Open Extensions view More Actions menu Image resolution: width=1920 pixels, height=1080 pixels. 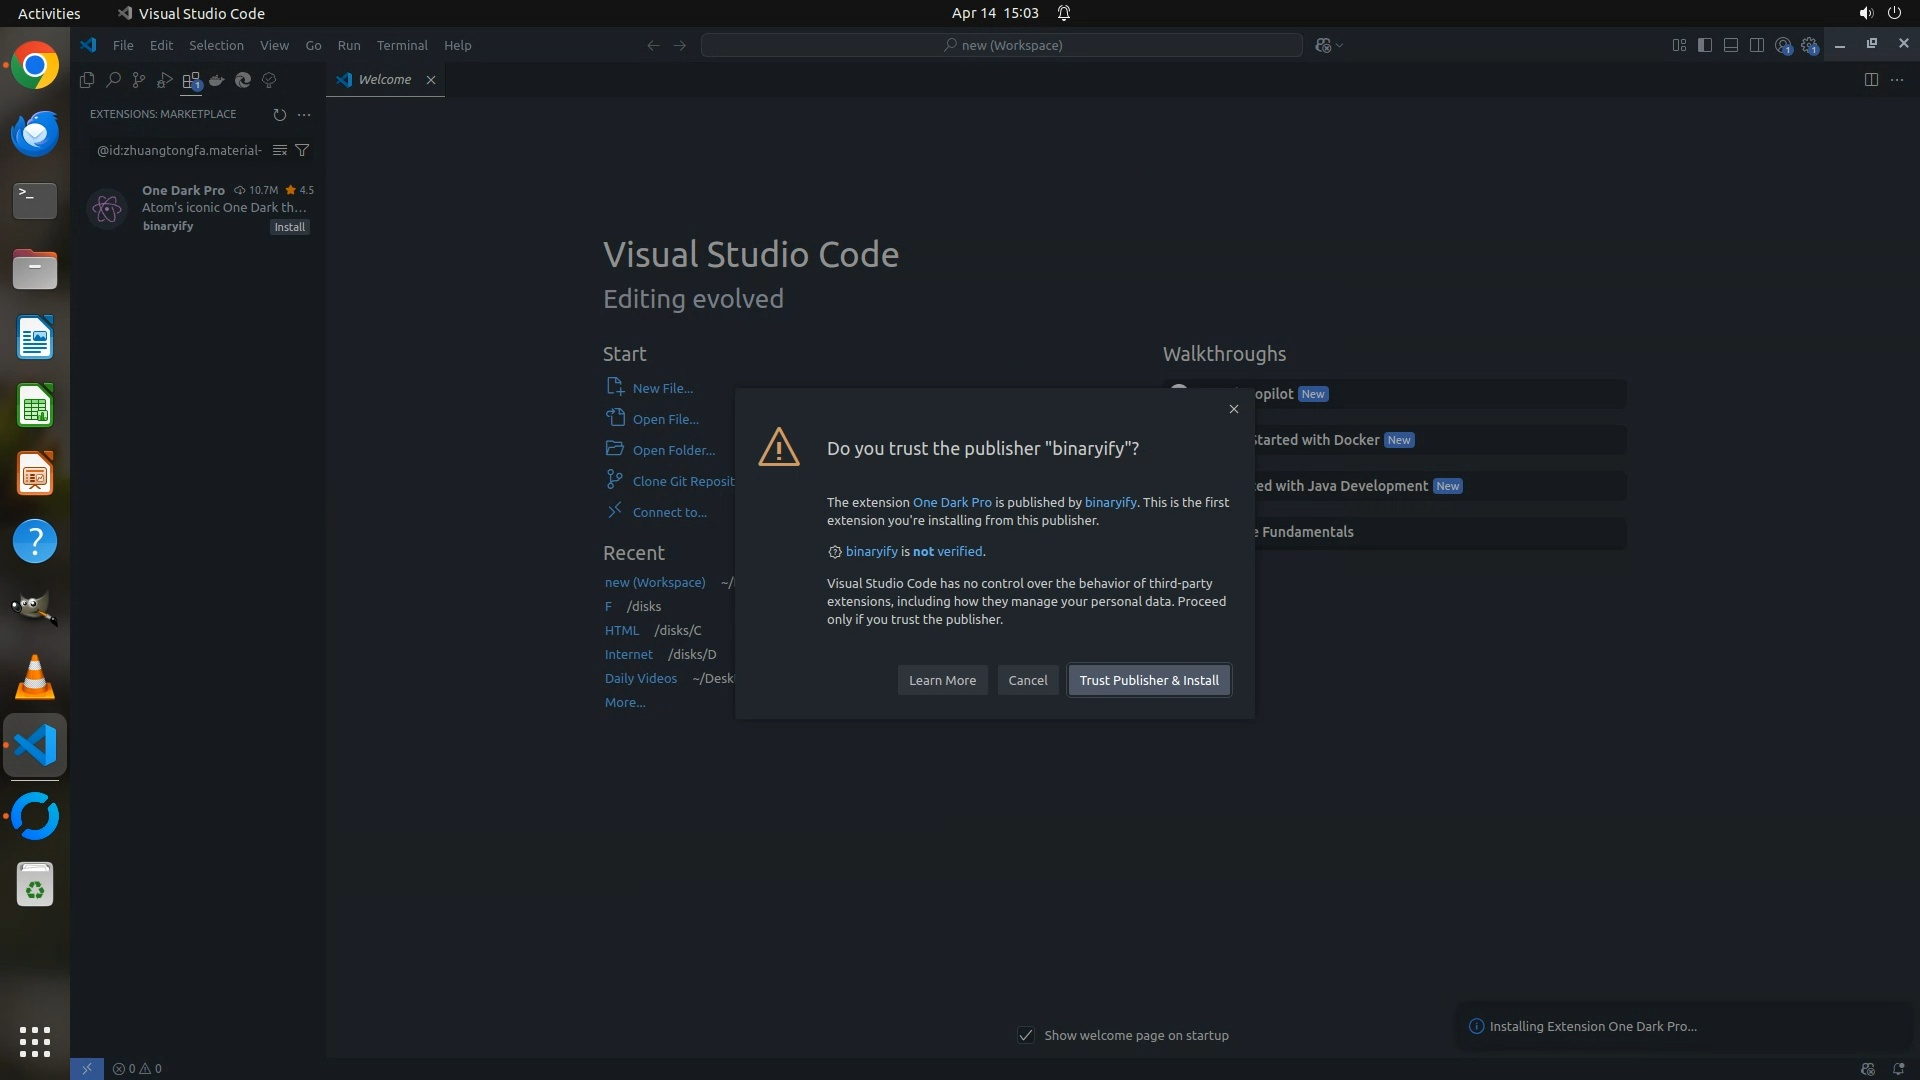[x=304, y=114]
